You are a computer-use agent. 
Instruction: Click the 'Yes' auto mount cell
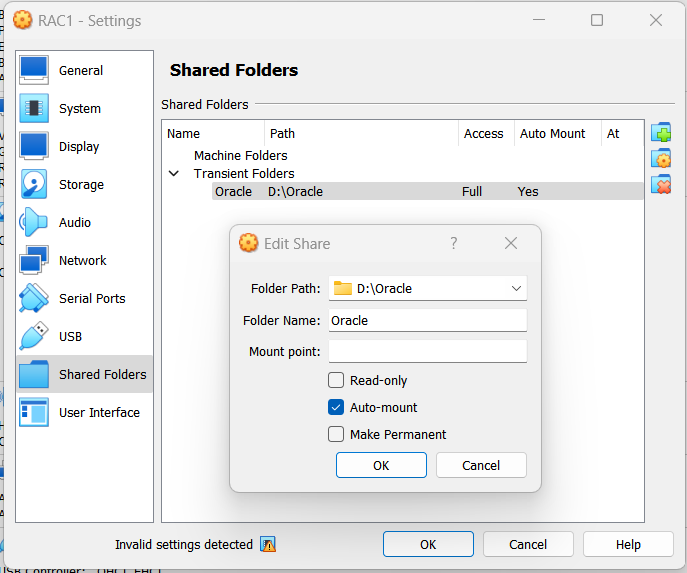point(528,191)
